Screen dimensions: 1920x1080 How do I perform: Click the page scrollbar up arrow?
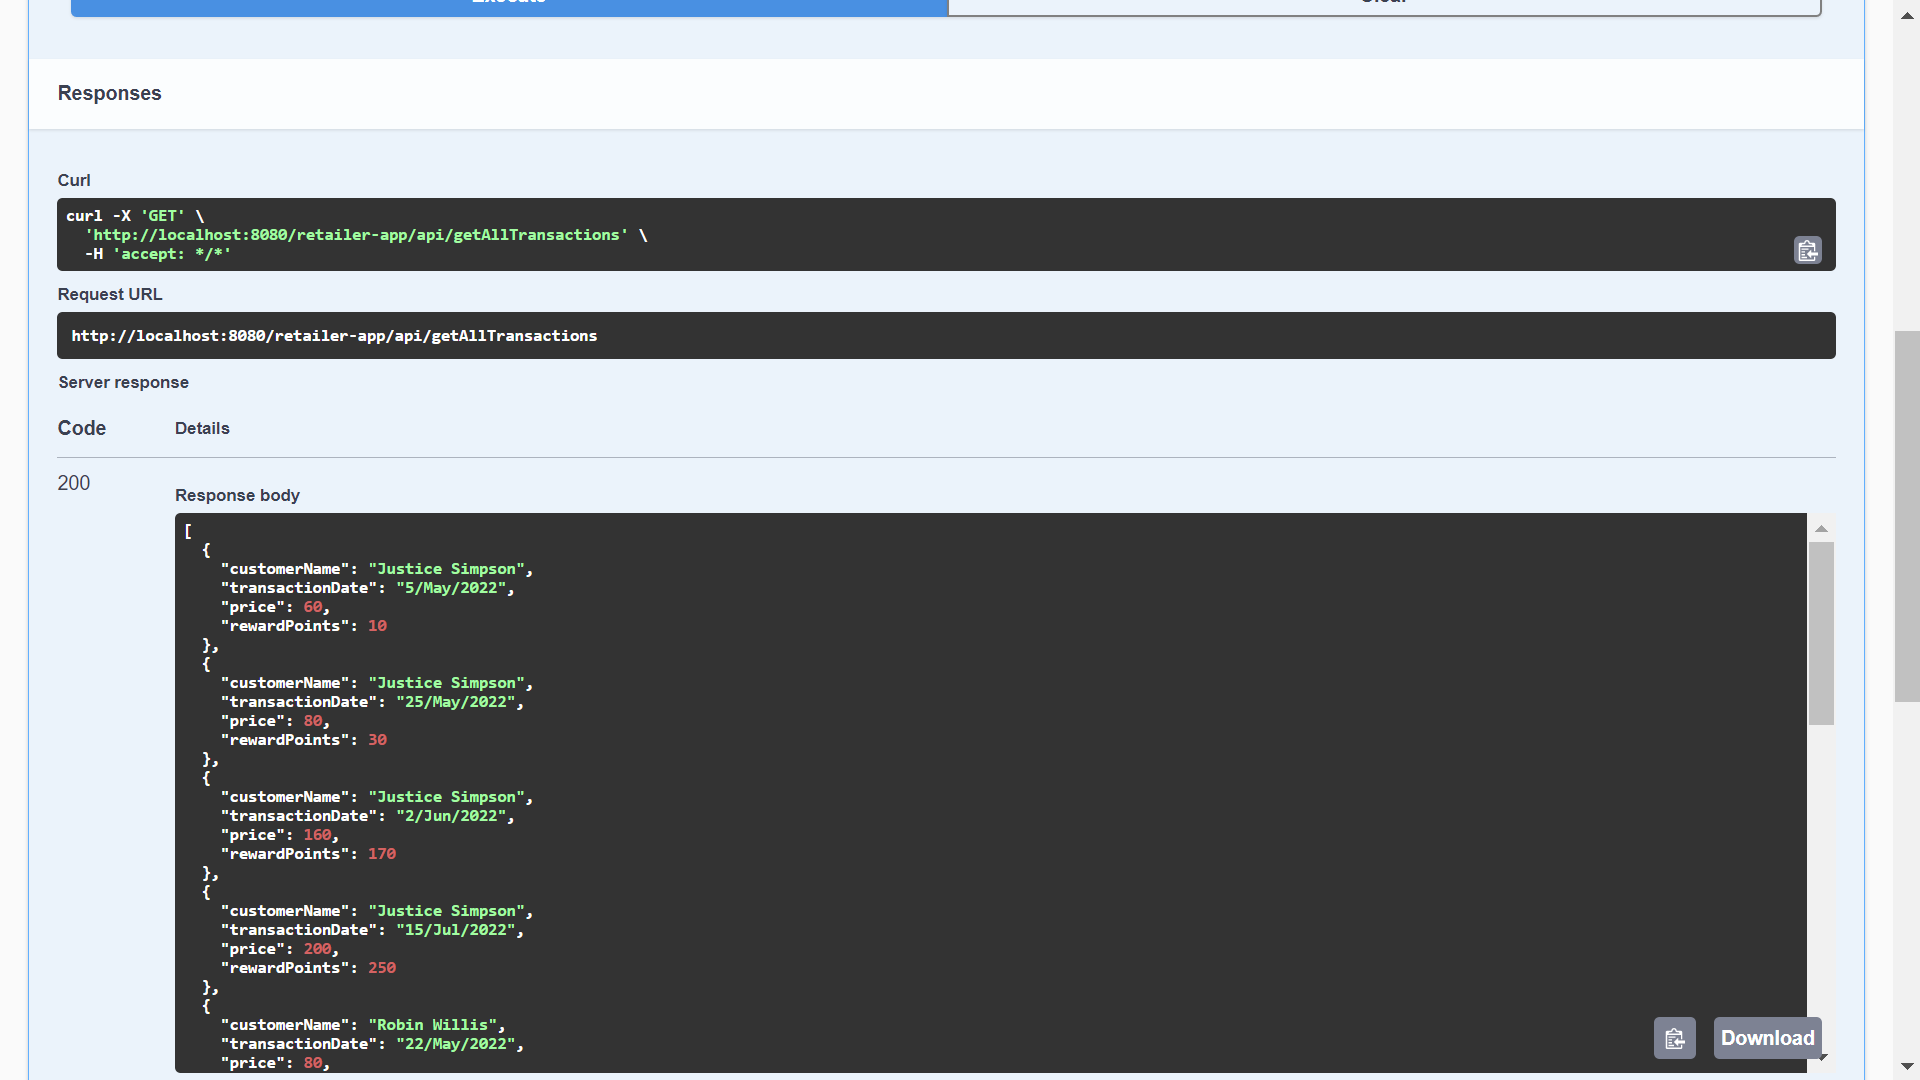[x=1906, y=15]
